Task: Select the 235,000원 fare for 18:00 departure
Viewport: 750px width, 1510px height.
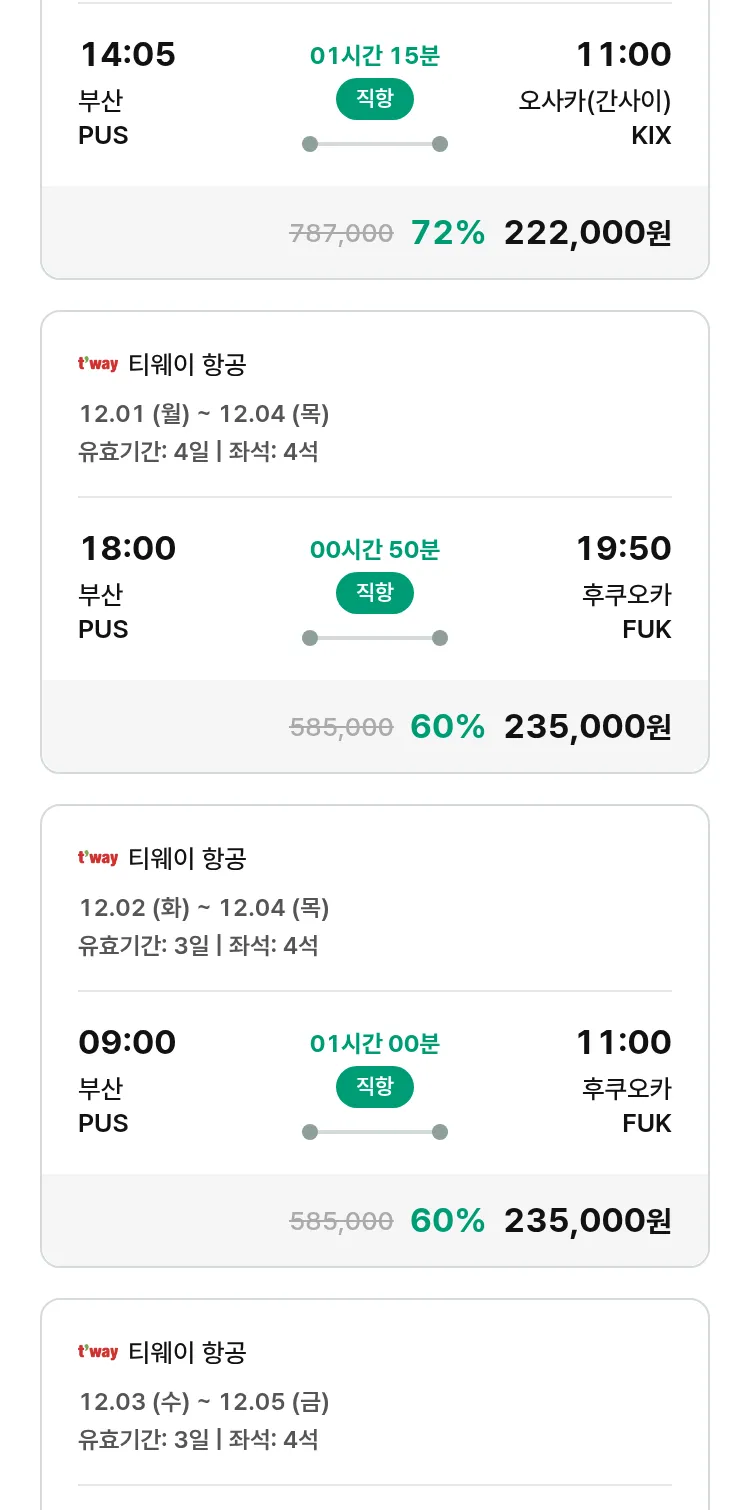Action: [587, 727]
